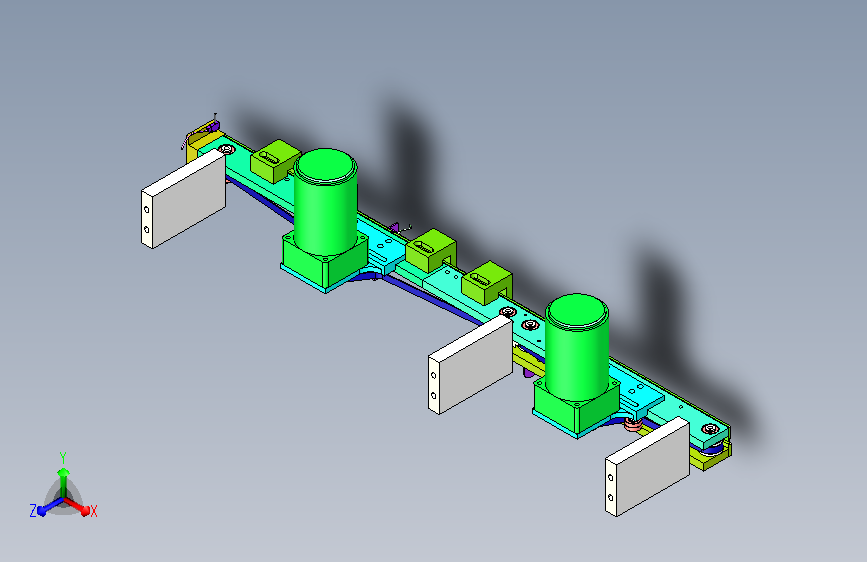Select the square base of the right motor
The height and width of the screenshot is (562, 867).
pos(577,408)
